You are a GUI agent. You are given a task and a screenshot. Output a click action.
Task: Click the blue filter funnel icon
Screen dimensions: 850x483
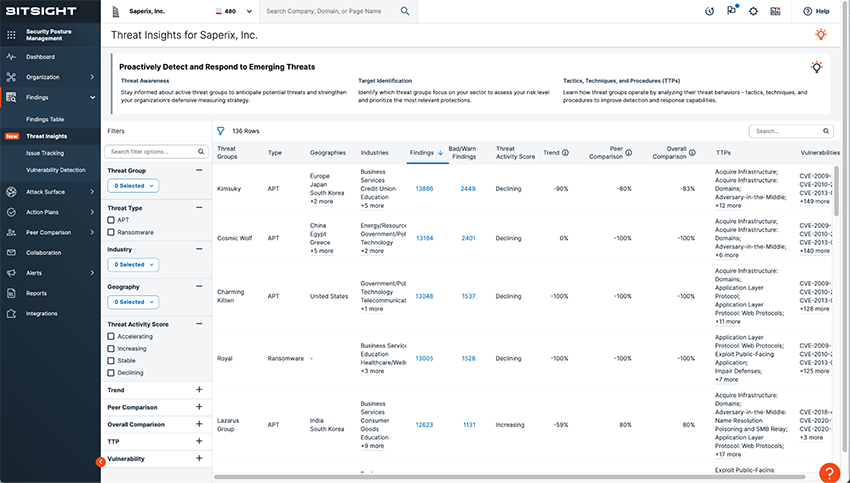point(221,131)
